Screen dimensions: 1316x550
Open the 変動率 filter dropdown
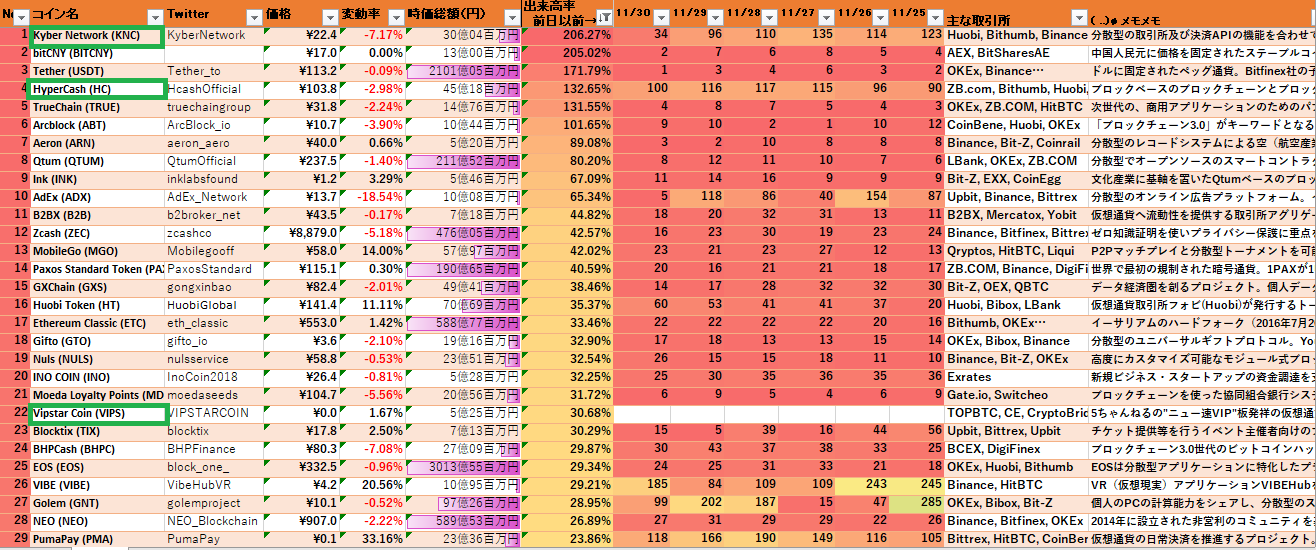[x=396, y=17]
